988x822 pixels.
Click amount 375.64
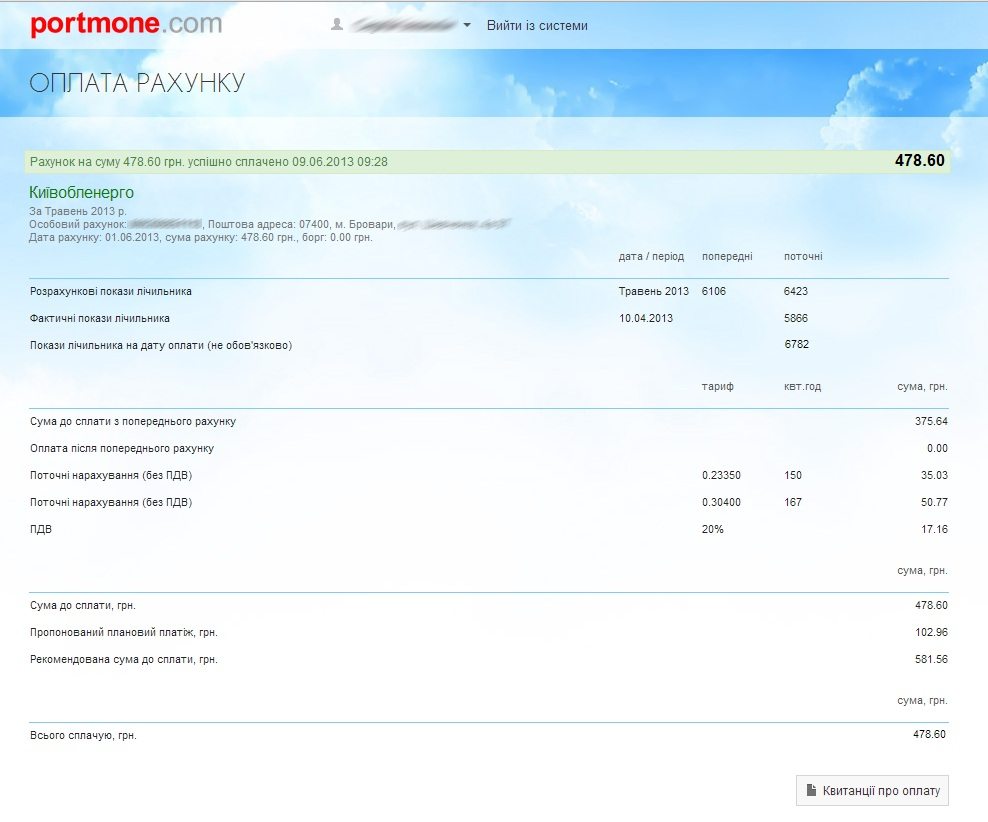click(x=931, y=421)
